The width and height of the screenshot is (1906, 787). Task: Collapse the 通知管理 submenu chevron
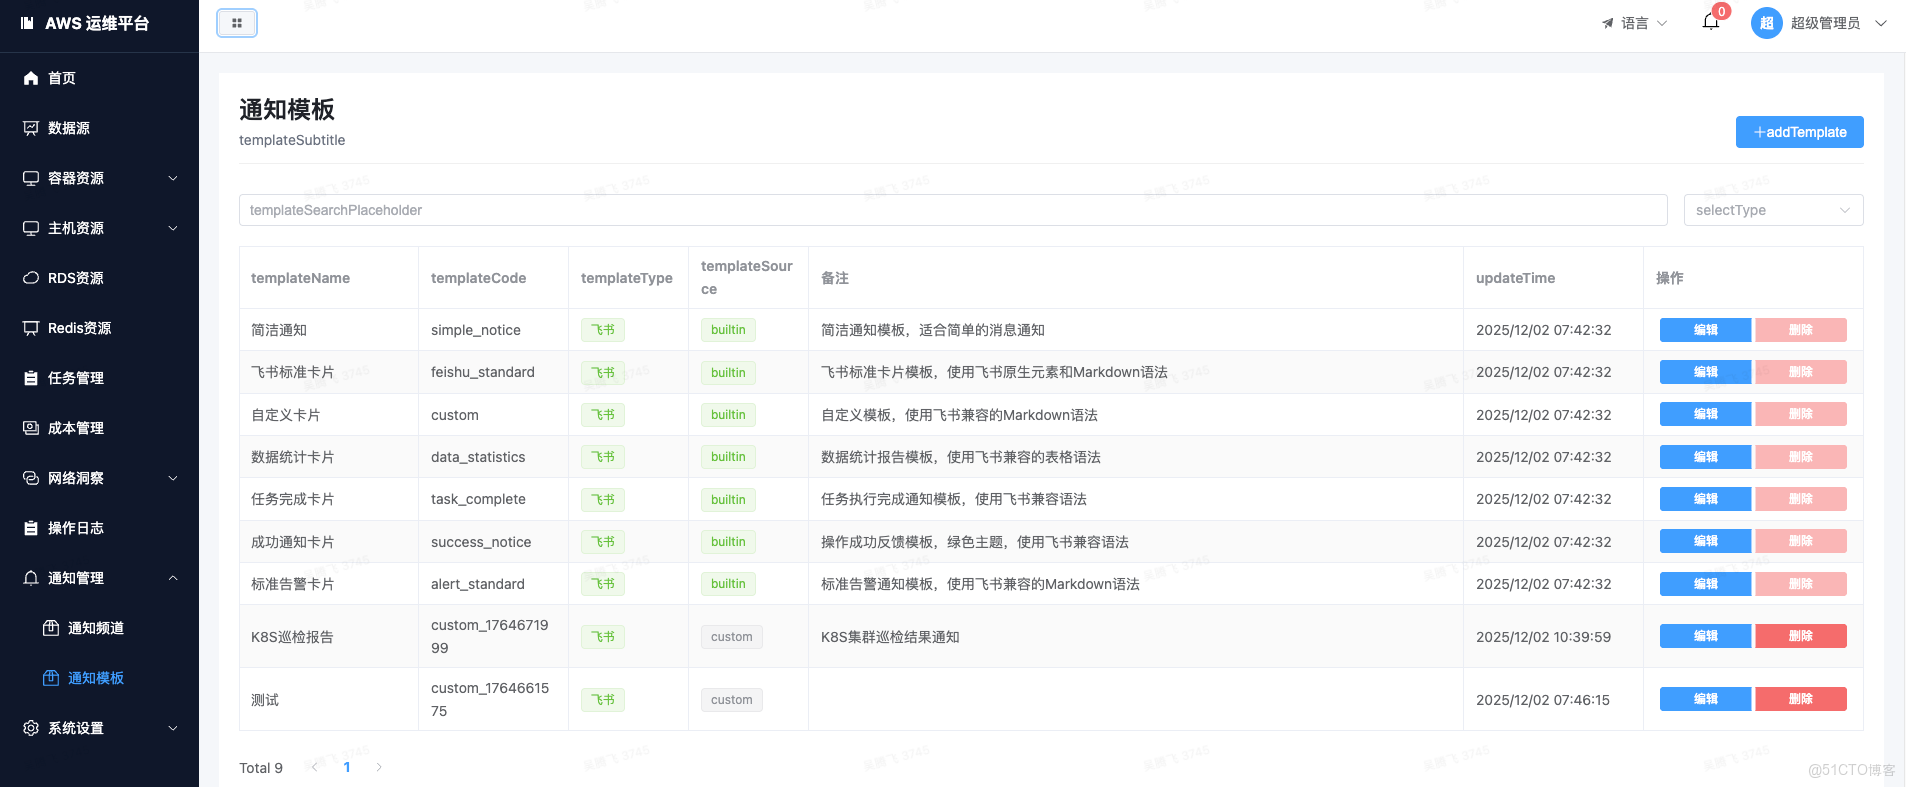coord(173,578)
